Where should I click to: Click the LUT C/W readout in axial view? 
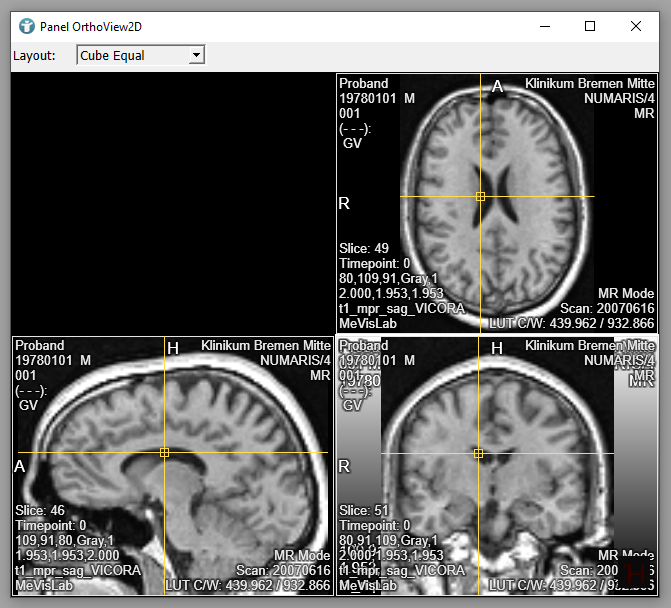[x=571, y=324]
